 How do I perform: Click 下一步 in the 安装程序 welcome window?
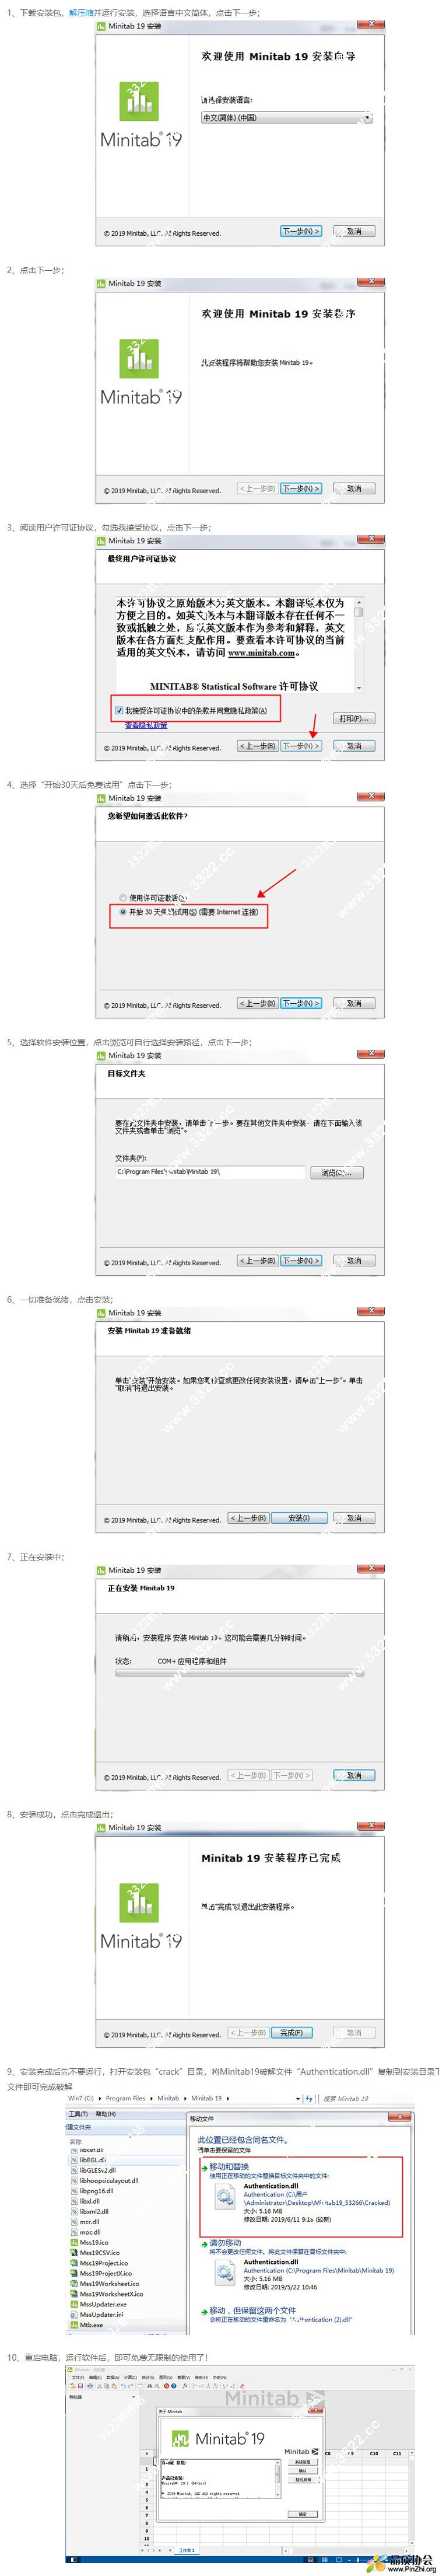(x=301, y=488)
